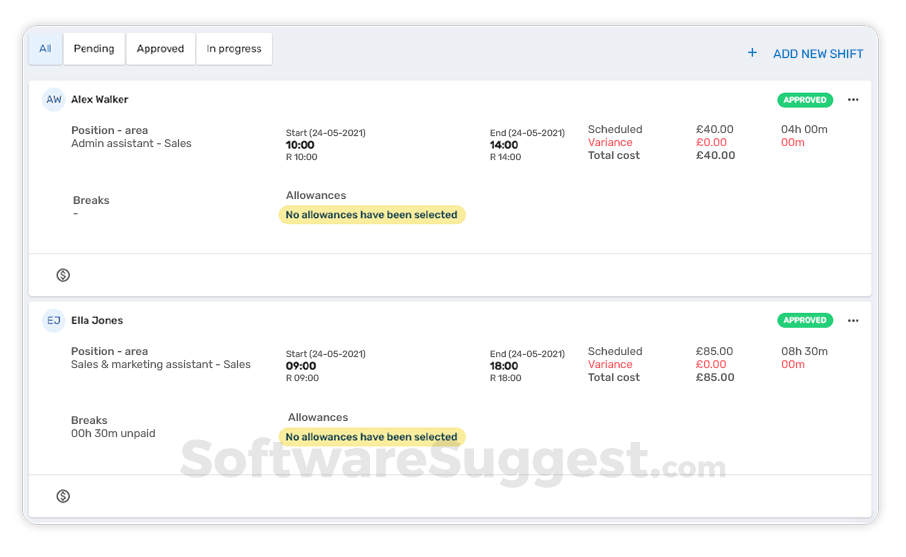The width and height of the screenshot is (906, 557).
Task: Click the ADD NEW SHIFT button
Action: click(x=817, y=54)
